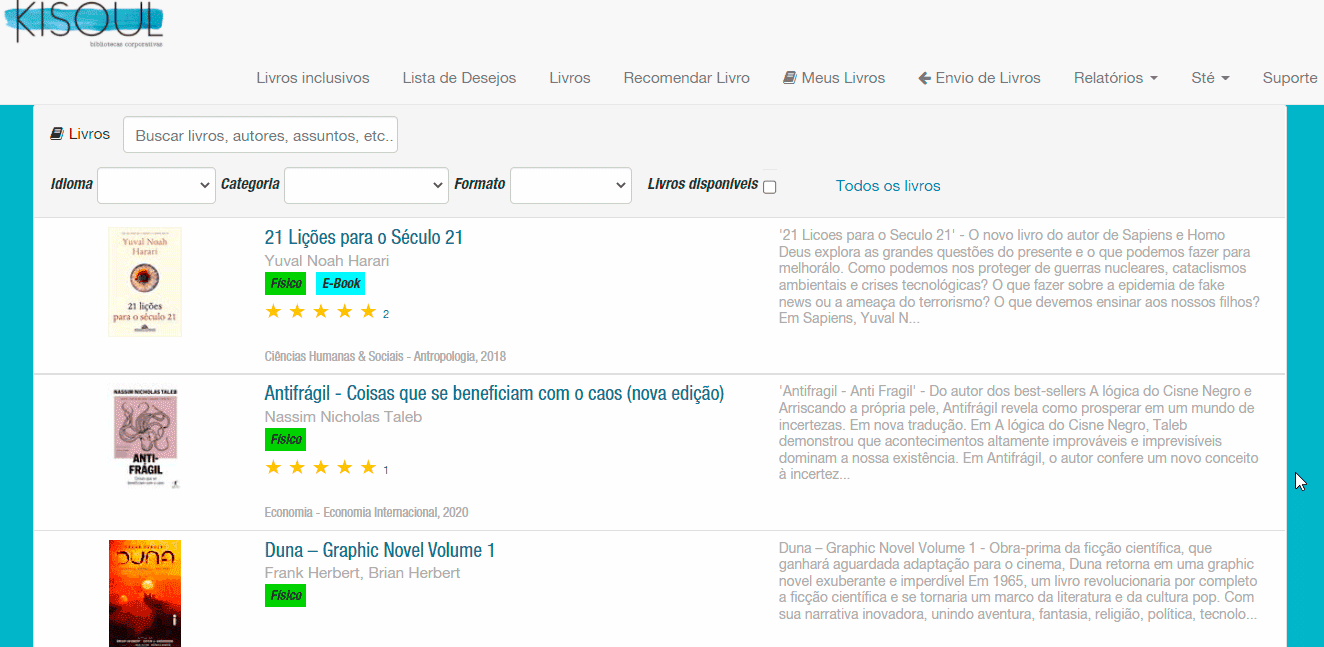Click the Kisoul logo
The height and width of the screenshot is (647, 1324).
click(x=85, y=23)
